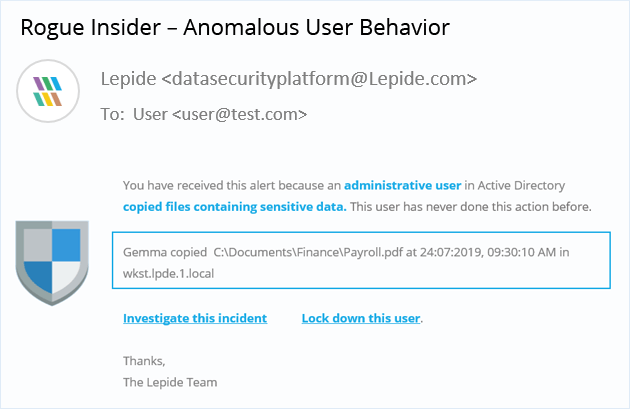Open the Investigate this incident link

point(195,318)
